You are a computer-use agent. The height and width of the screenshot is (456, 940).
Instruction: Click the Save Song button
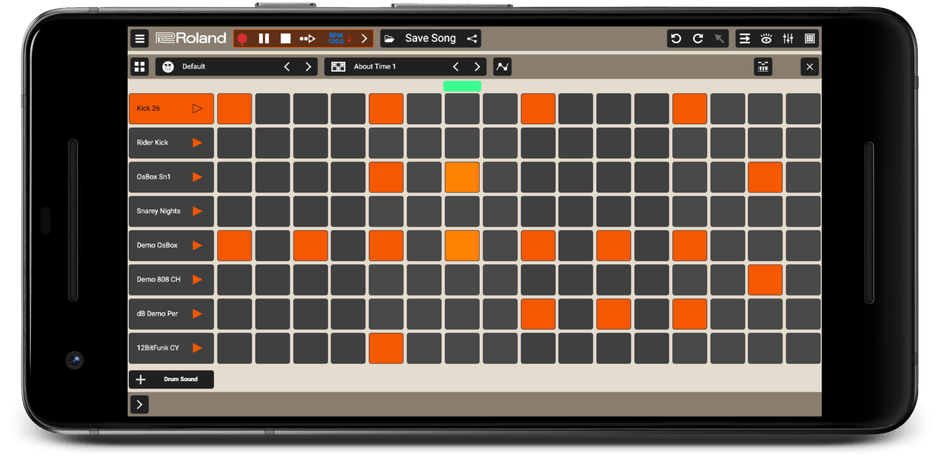point(430,39)
